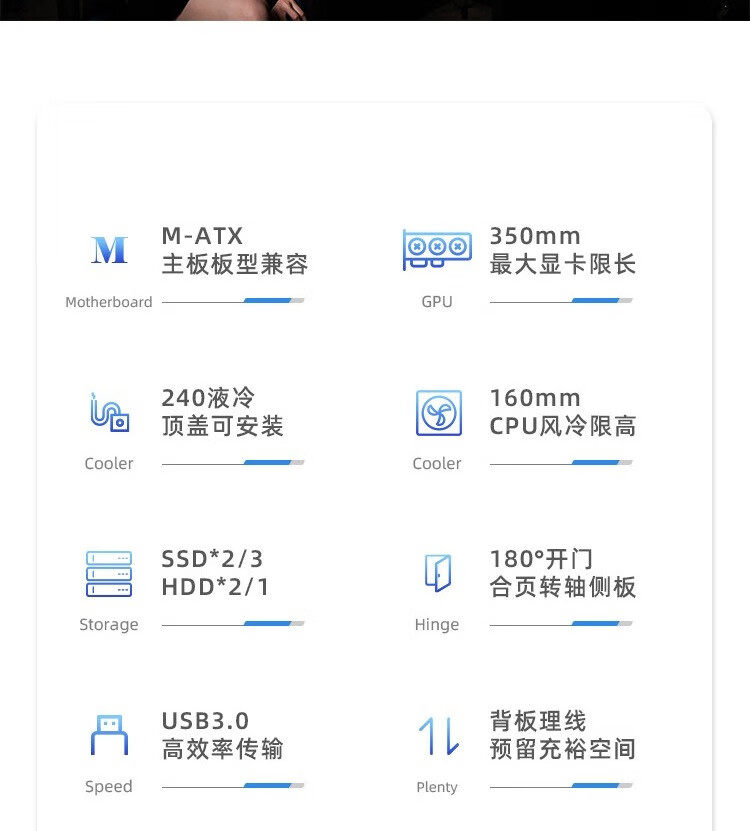Click the 'CPU风冷限高' text
Viewport: 750px width, 831px height.
[x=562, y=426]
